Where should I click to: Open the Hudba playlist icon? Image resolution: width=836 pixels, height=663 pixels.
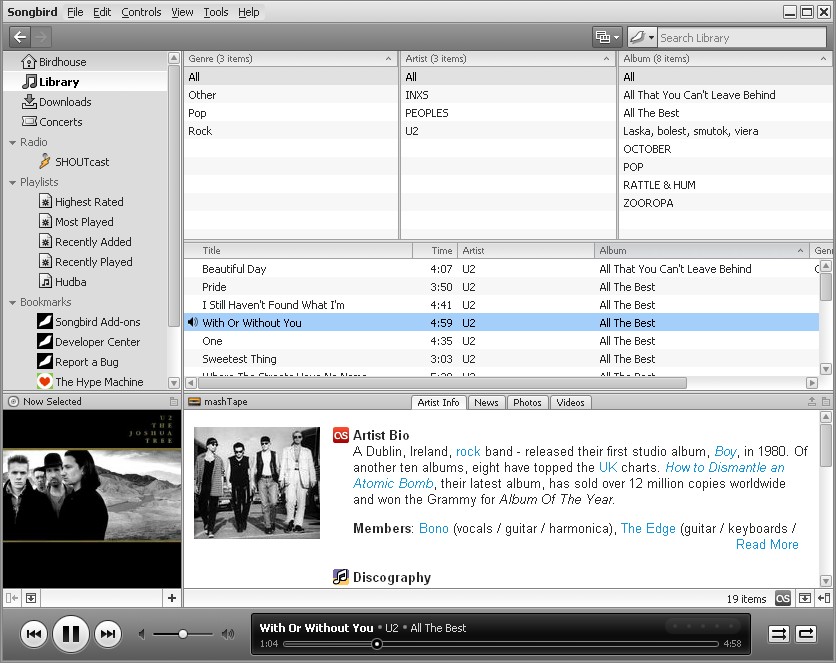[x=46, y=281]
